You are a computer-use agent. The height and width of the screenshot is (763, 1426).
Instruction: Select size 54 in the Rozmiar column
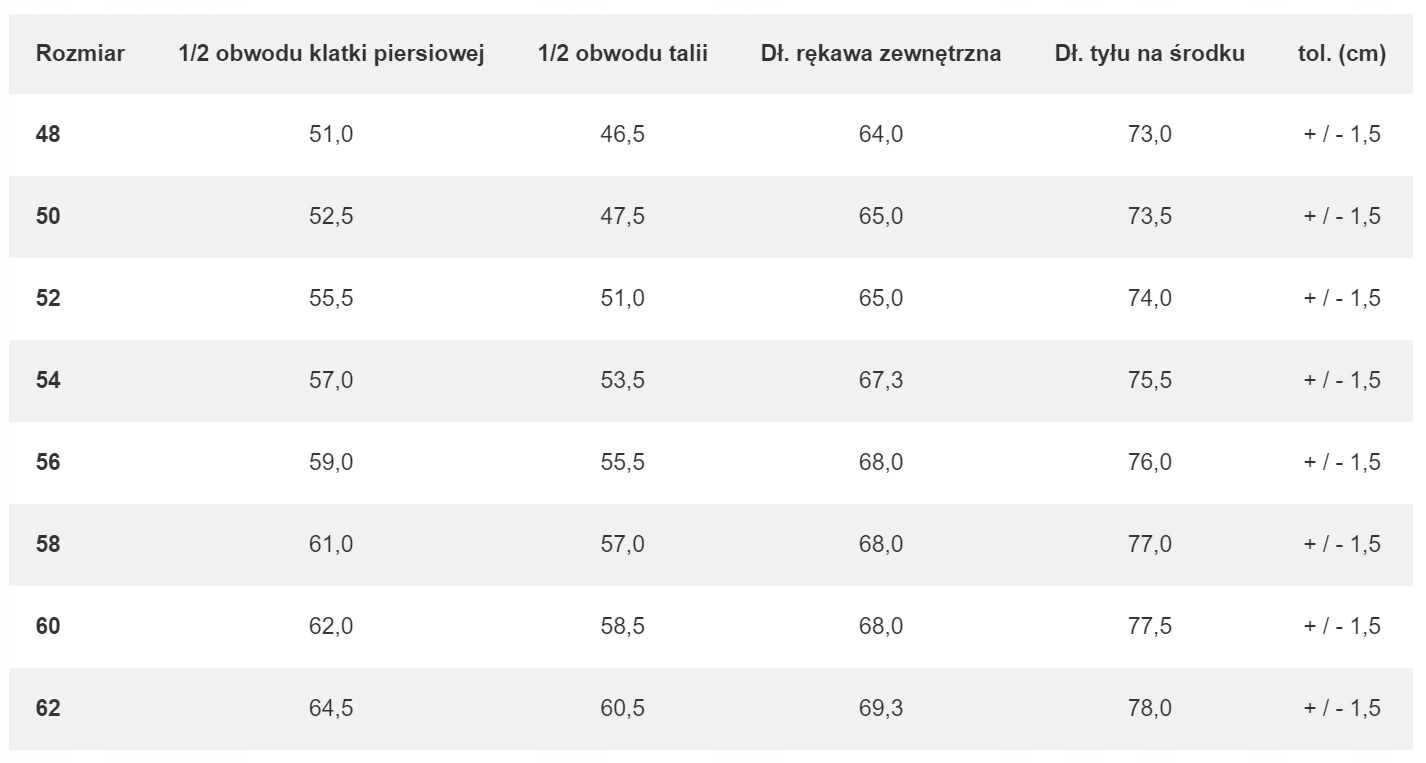[48, 380]
